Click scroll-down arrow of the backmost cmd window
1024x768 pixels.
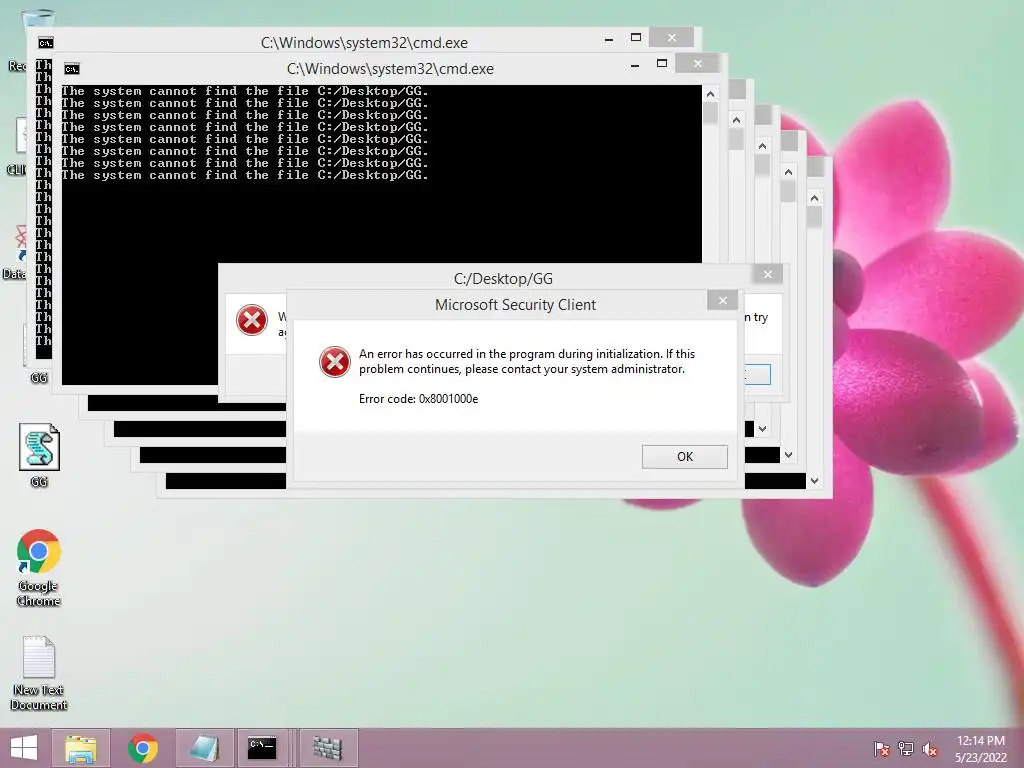point(814,481)
